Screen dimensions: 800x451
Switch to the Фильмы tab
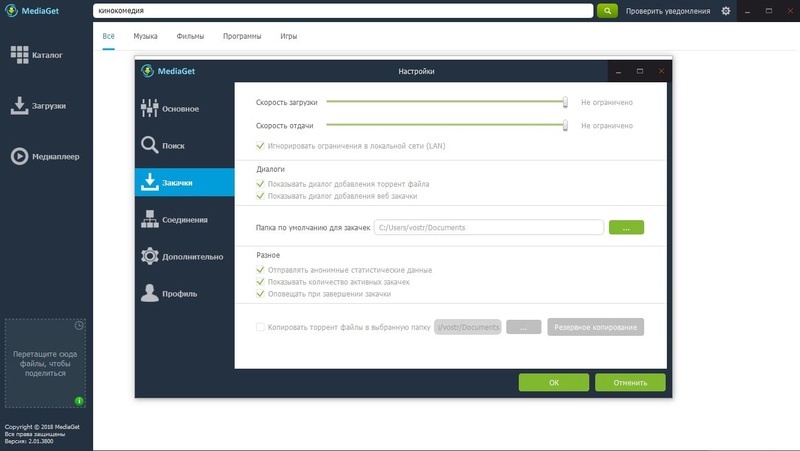(x=190, y=36)
